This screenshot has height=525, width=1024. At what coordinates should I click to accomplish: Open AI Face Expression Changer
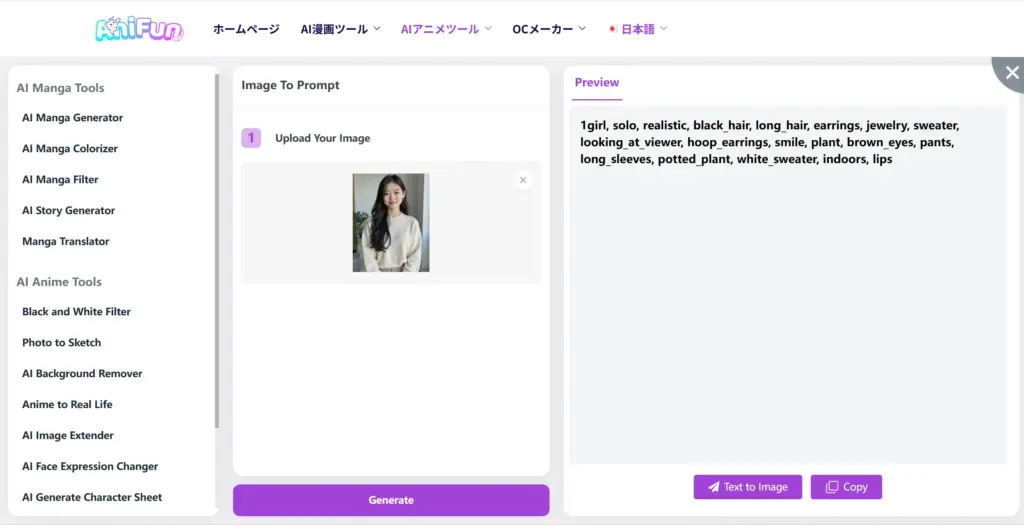click(x=90, y=466)
